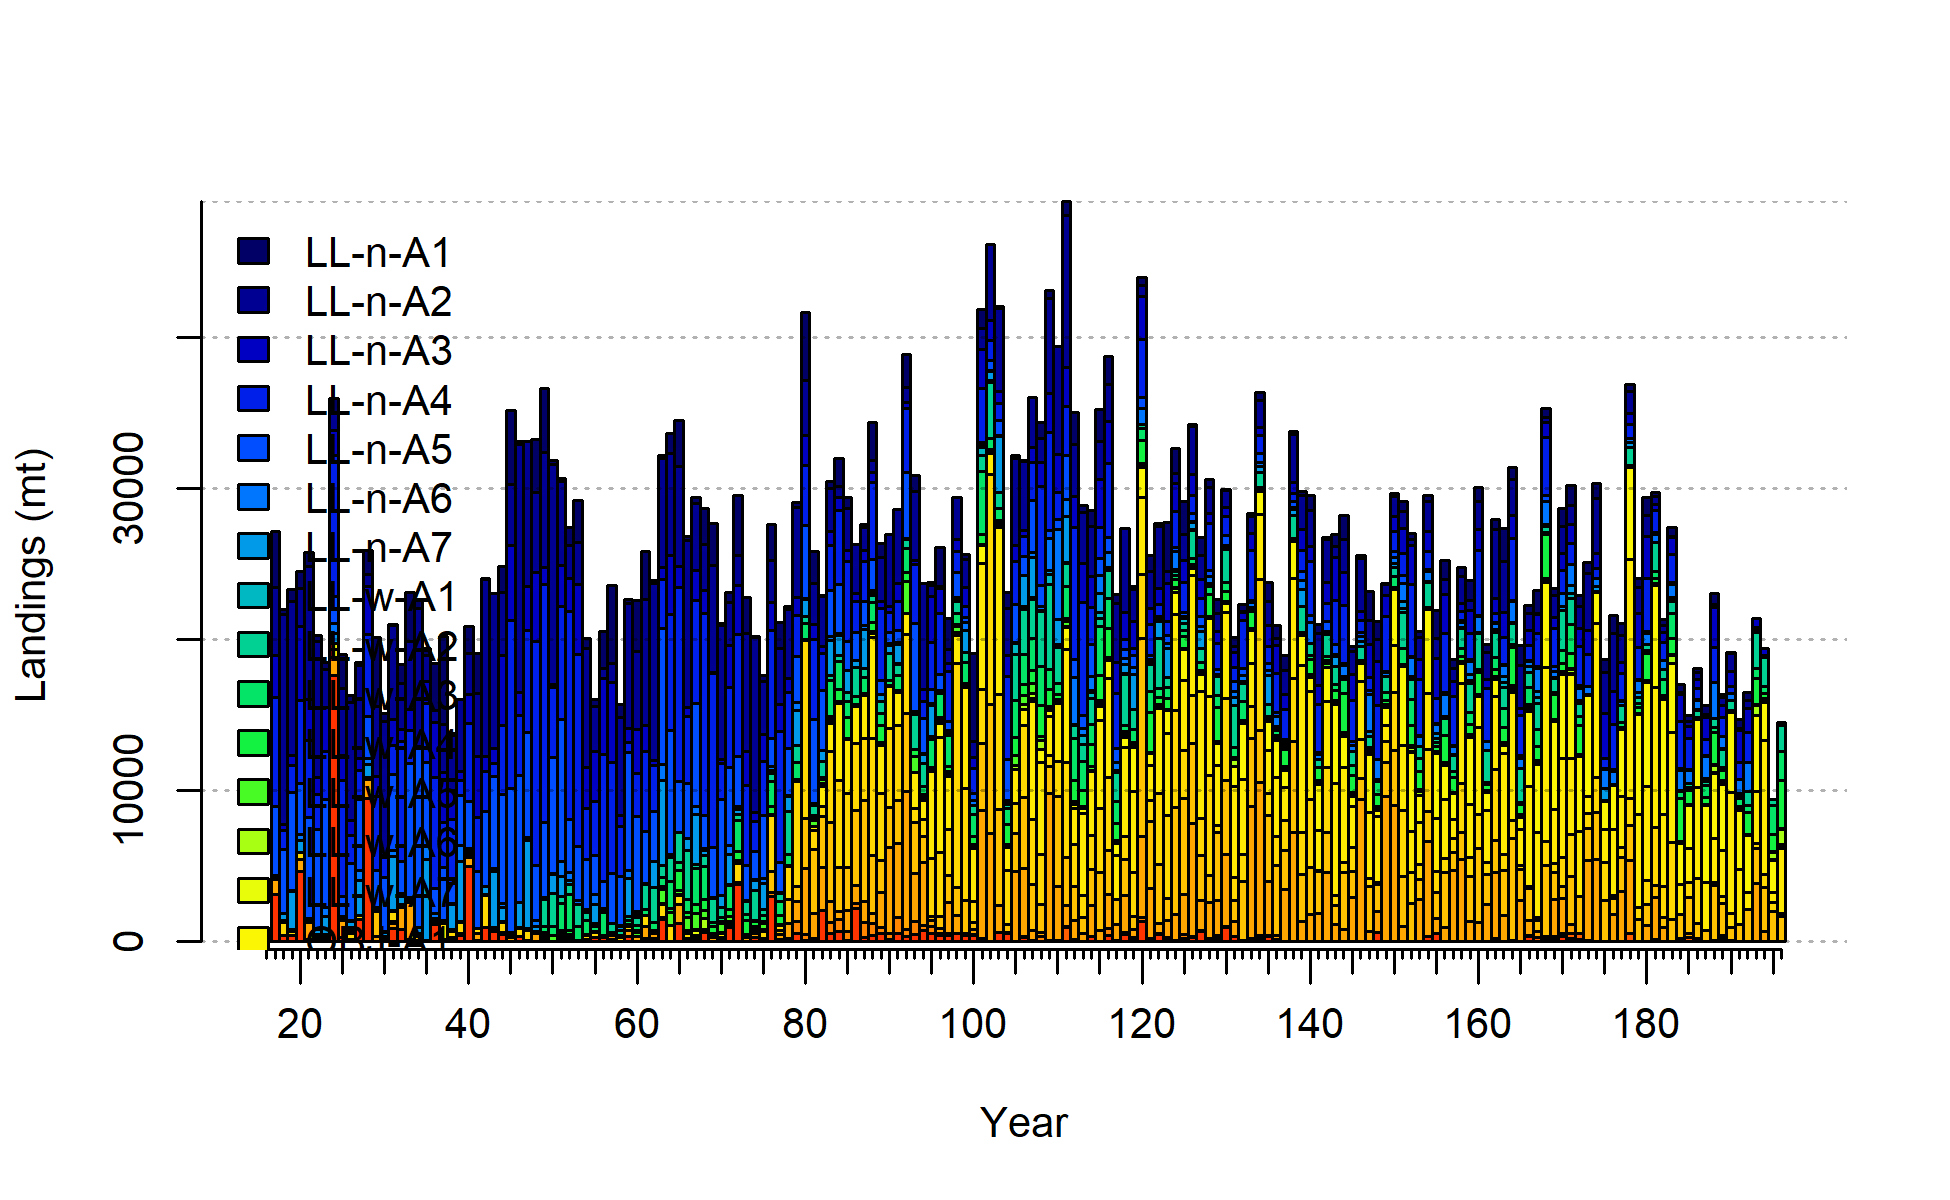This screenshot has height=1200, width=1950.
Task: Select the x-axis tick label 80
Action: [805, 1024]
